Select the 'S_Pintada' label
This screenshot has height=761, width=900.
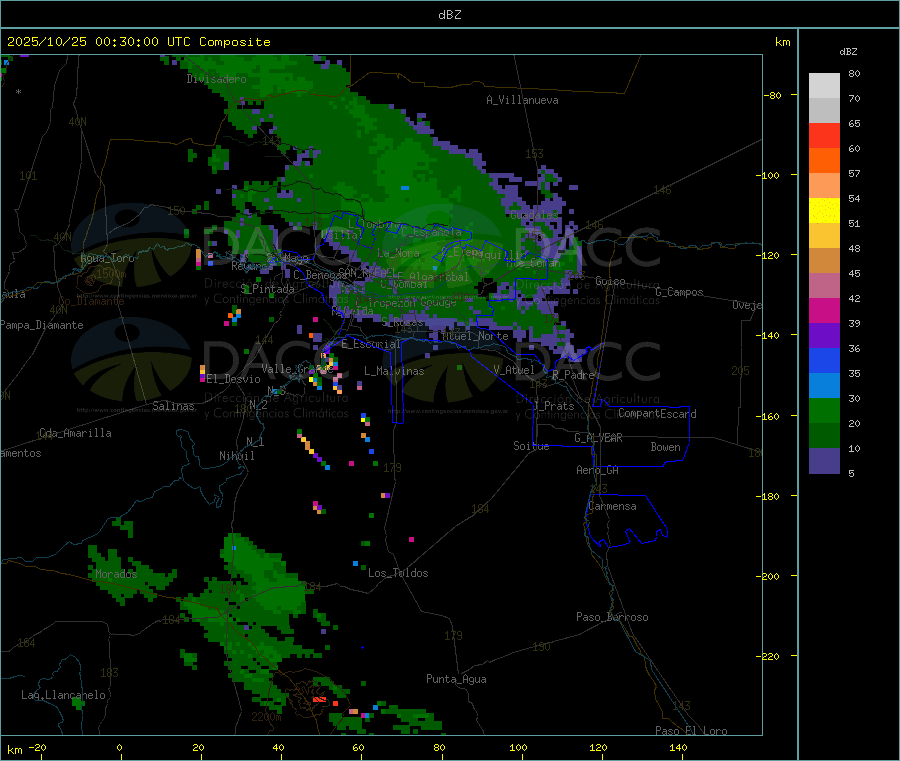(267, 289)
